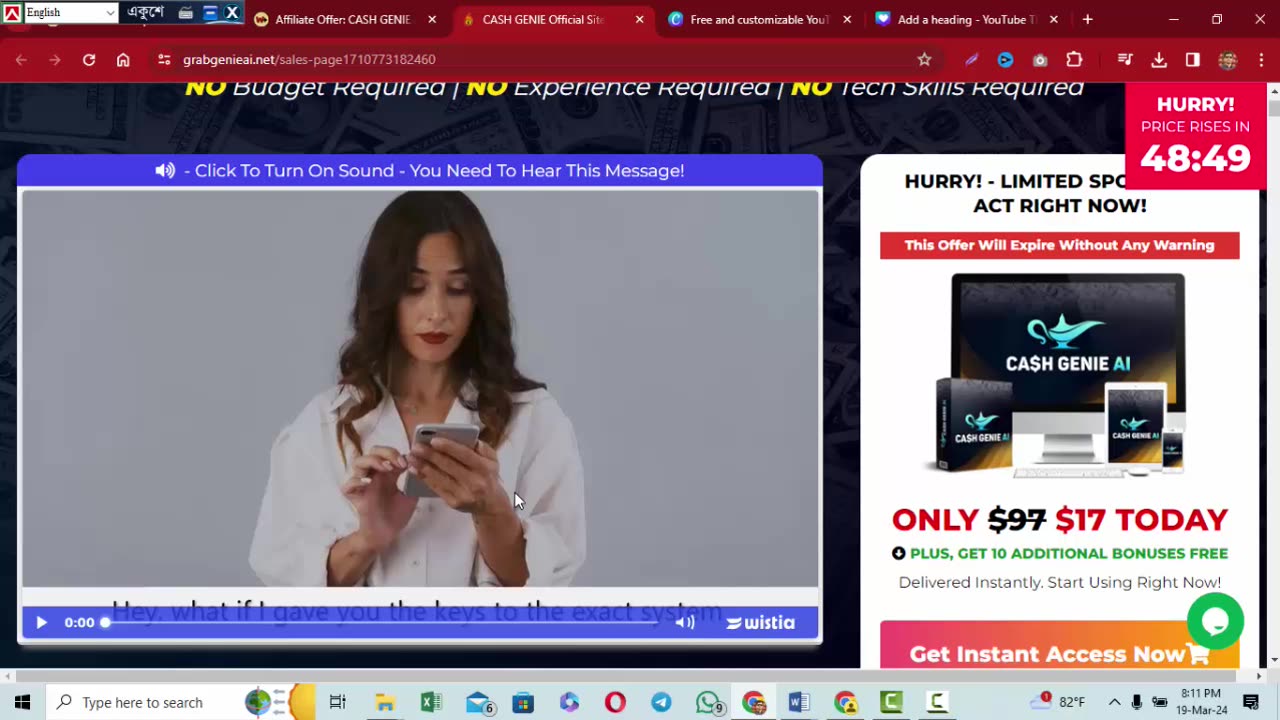This screenshot has height=720, width=1280.
Task: Click the horizontal scrollbar right arrow
Action: click(x=1258, y=676)
